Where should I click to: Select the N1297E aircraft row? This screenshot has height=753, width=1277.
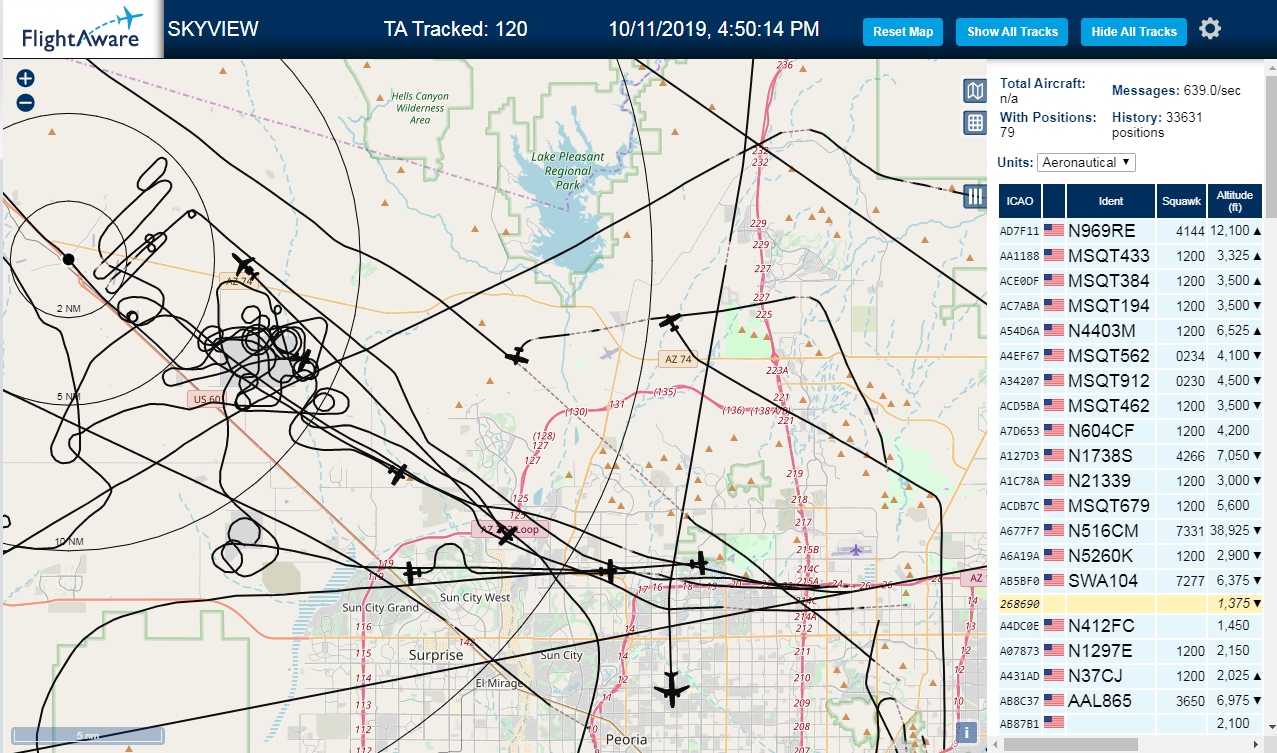pyautogui.click(x=1131, y=651)
